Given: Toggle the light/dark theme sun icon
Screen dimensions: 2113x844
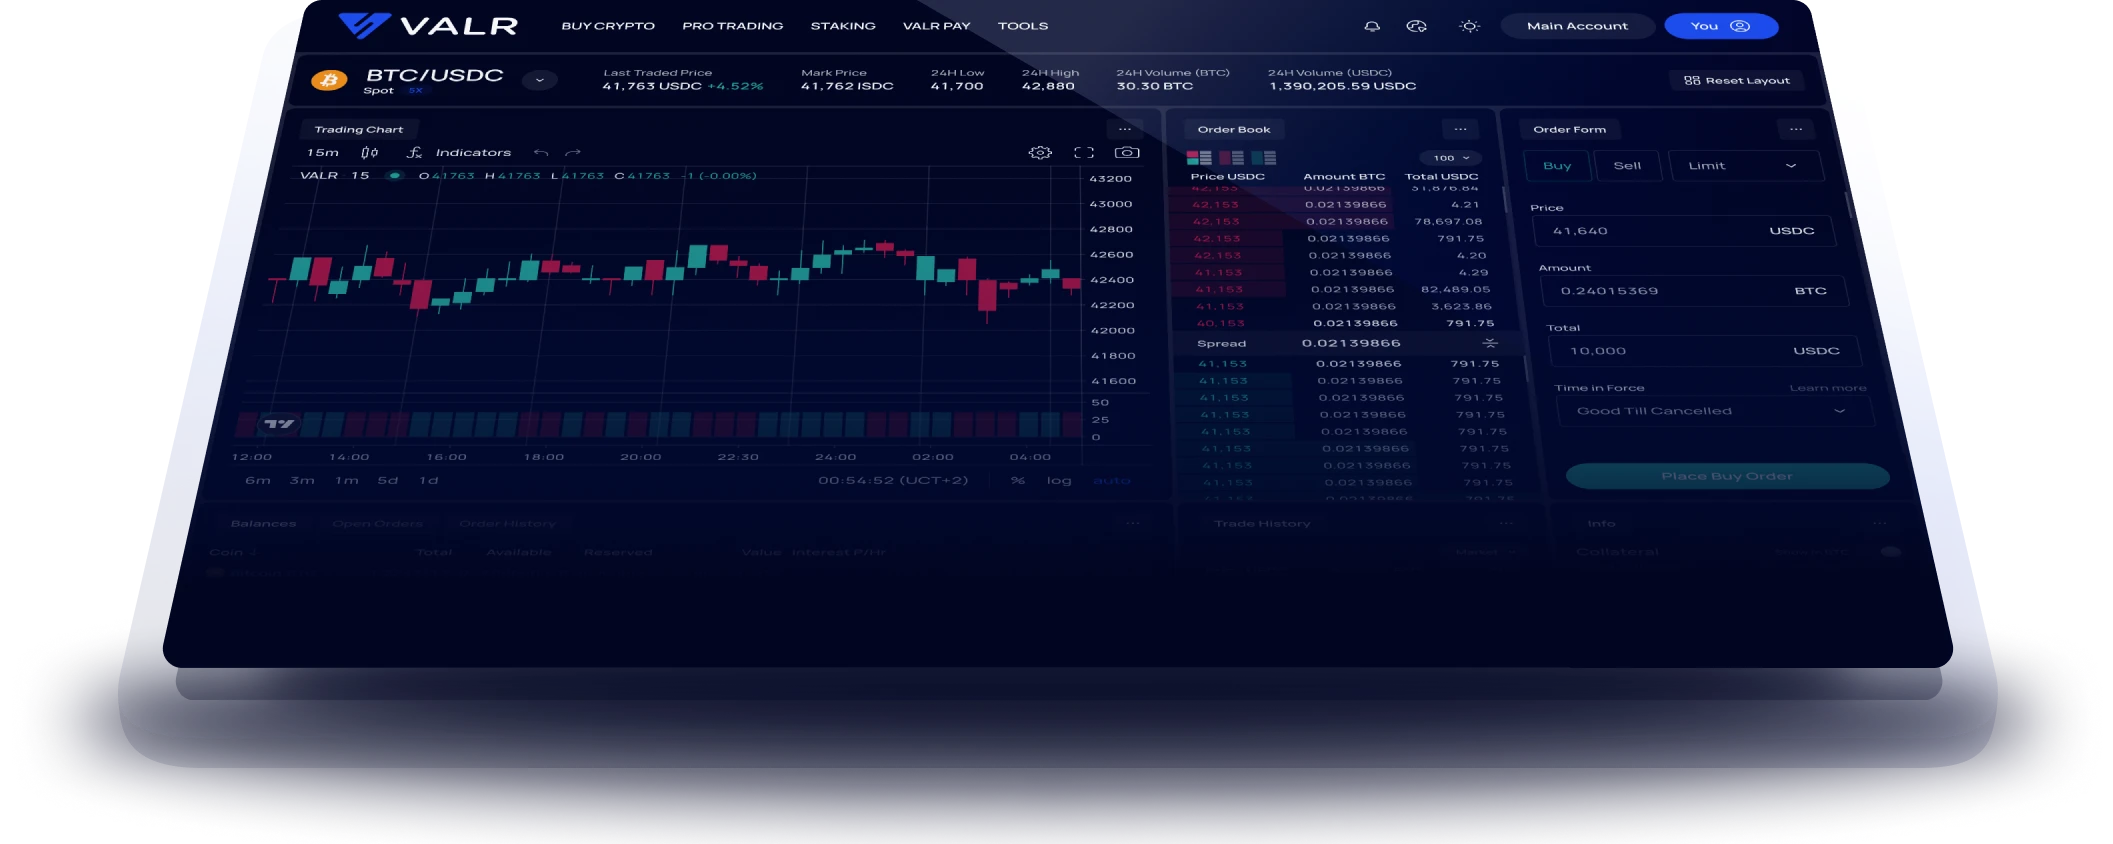Looking at the screenshot, I should tap(1469, 27).
